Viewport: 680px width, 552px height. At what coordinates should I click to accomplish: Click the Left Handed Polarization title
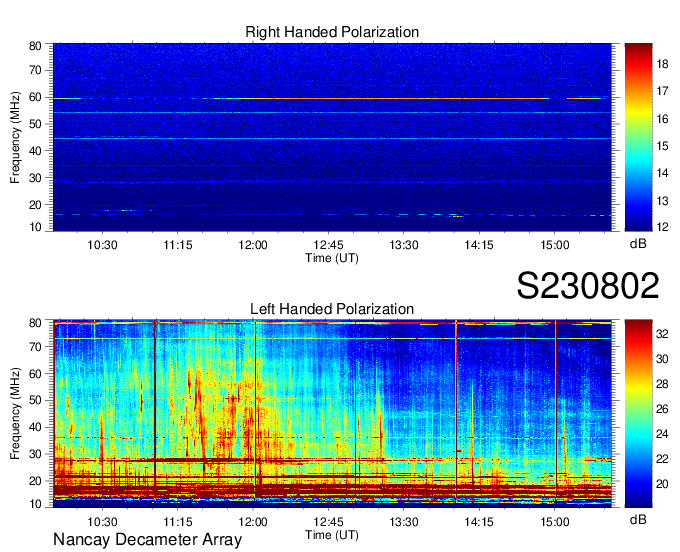[x=332, y=309]
